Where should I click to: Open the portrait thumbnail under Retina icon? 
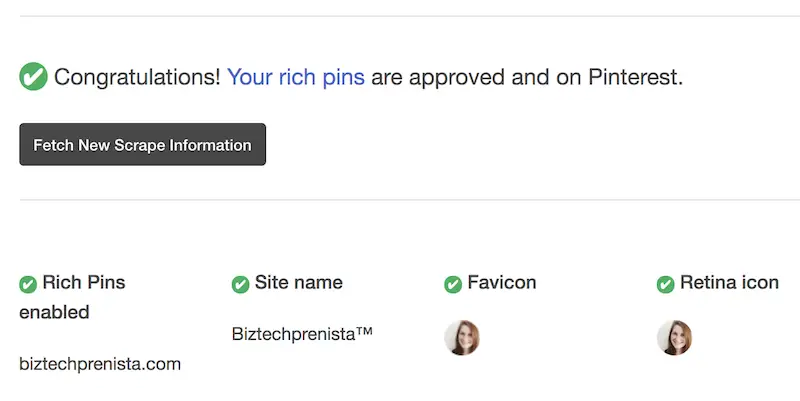click(674, 337)
